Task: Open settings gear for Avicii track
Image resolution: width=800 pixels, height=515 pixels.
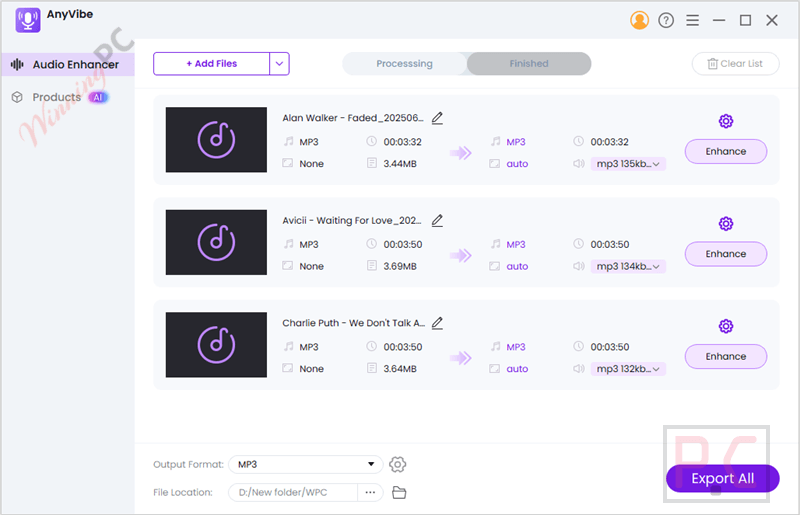Action: point(726,224)
